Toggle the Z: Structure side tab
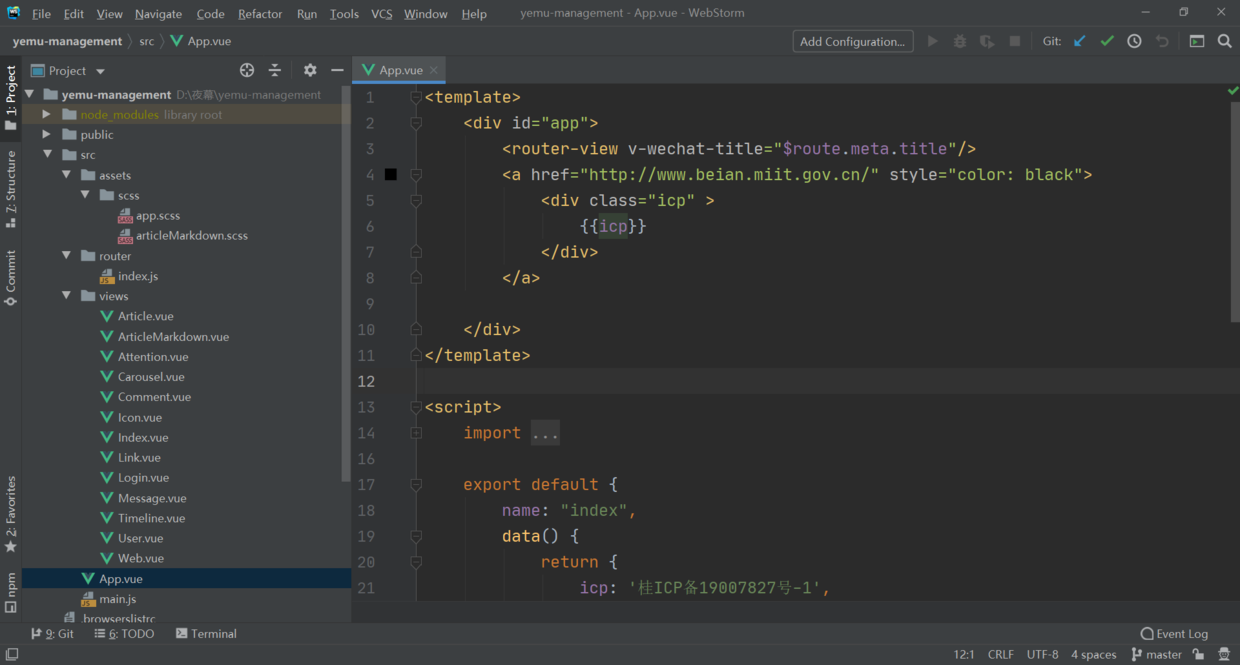This screenshot has width=1240, height=665. 11,189
